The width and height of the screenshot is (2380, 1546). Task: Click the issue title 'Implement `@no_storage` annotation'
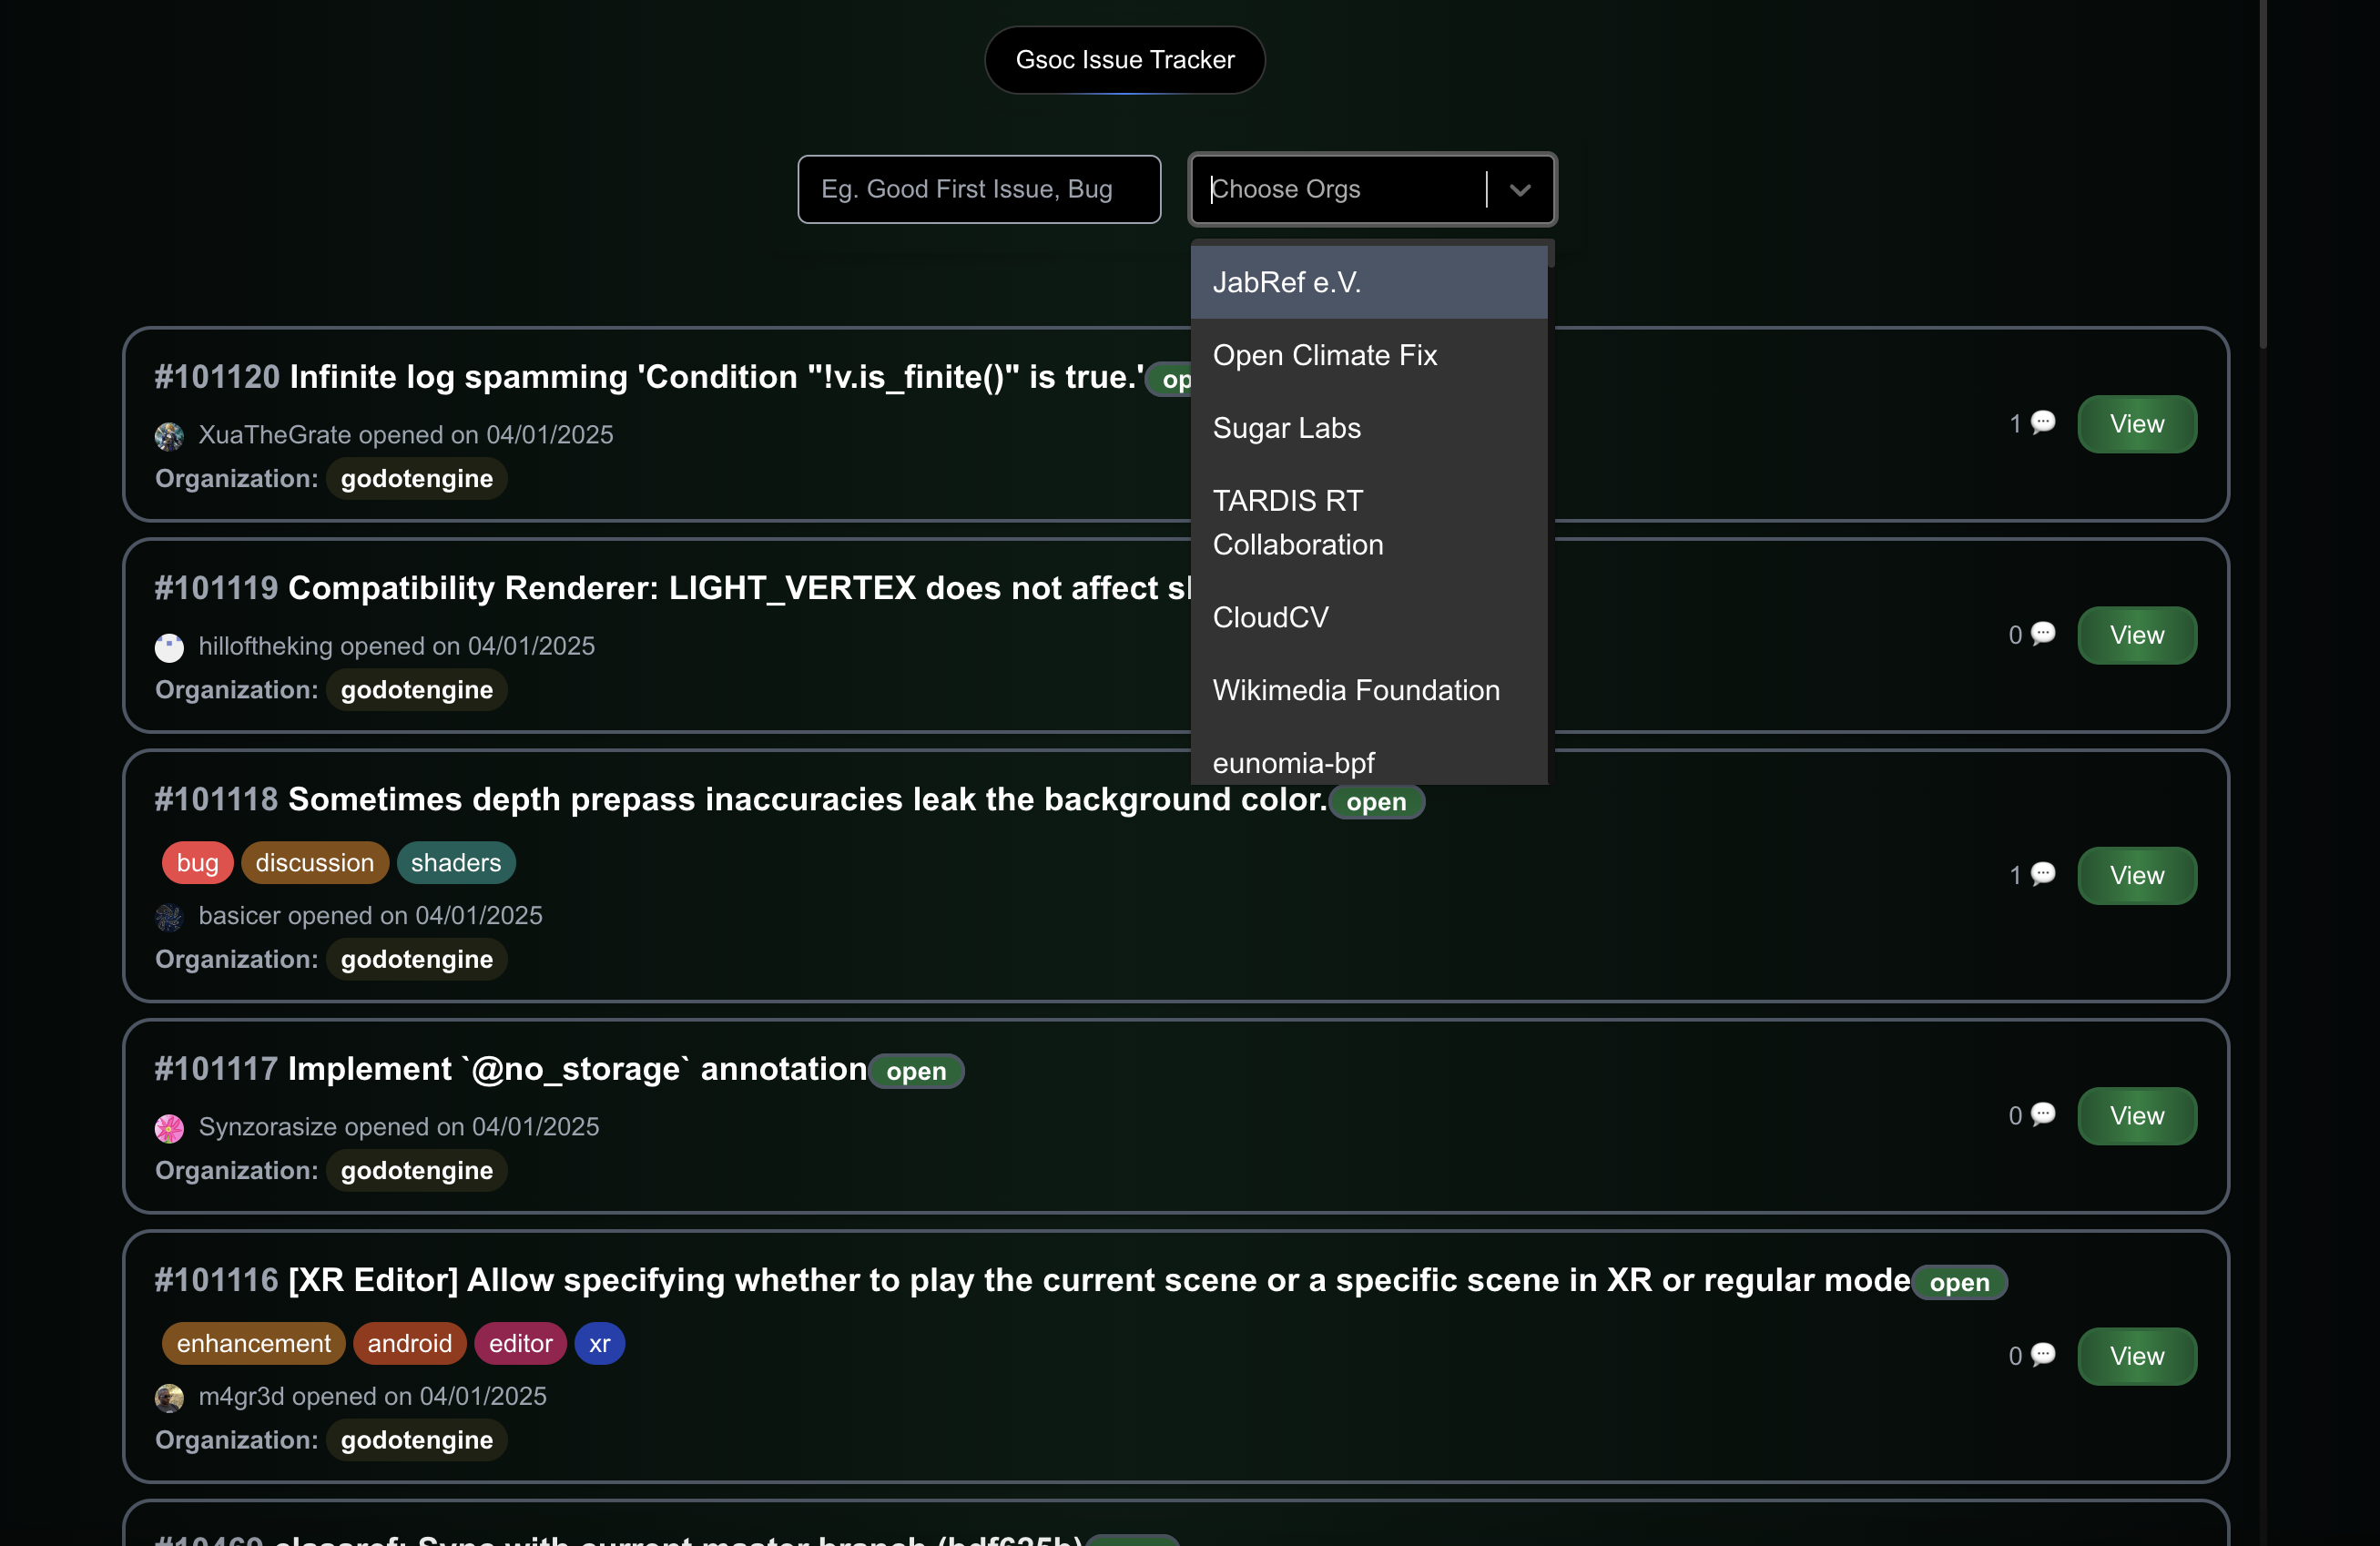577,1069
